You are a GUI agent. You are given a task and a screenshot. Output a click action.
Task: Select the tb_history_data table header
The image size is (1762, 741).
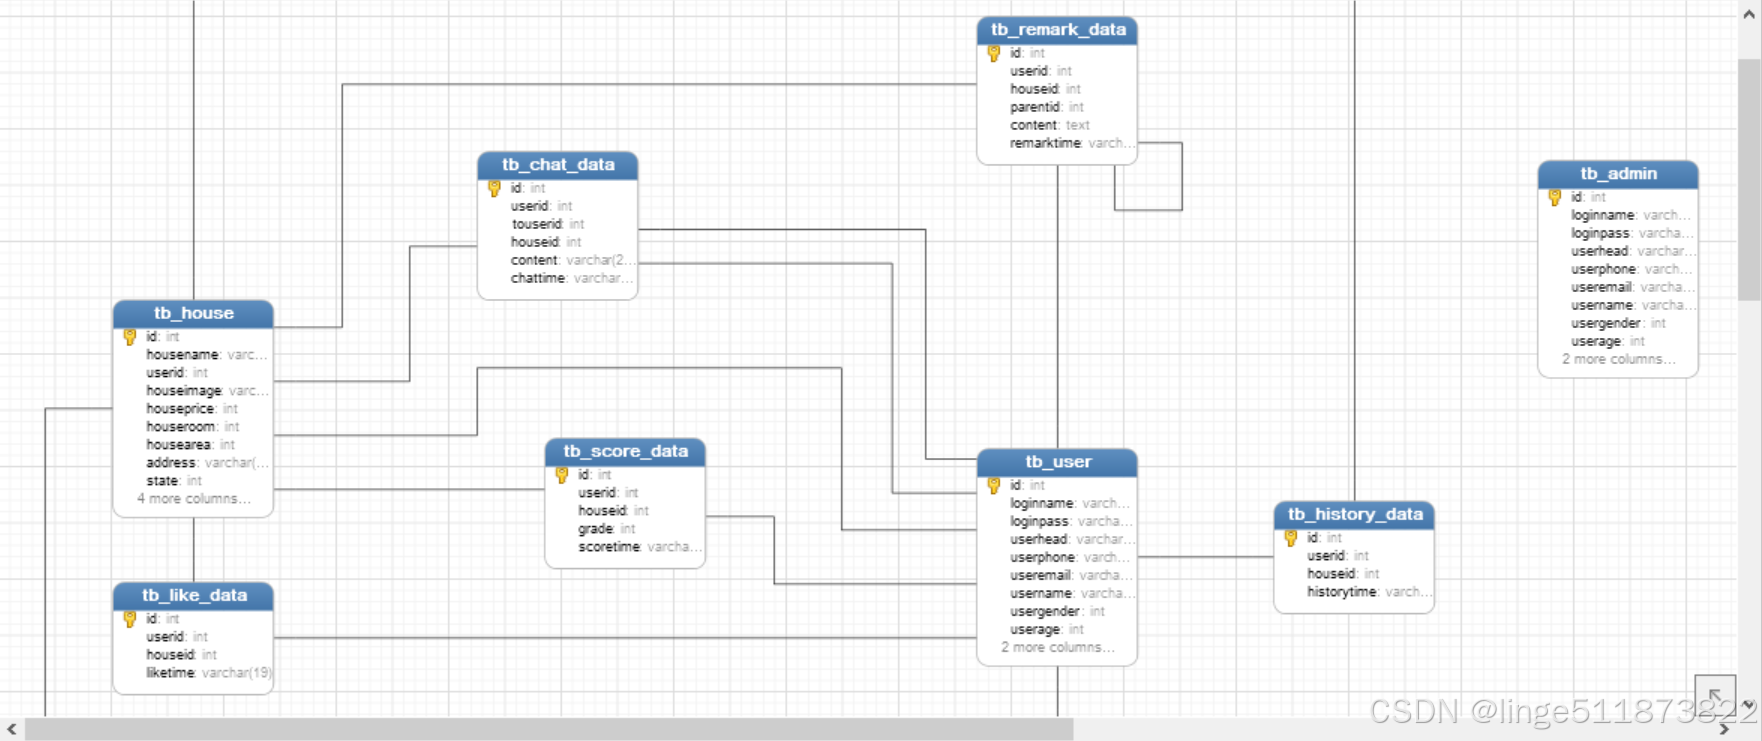tap(1354, 514)
